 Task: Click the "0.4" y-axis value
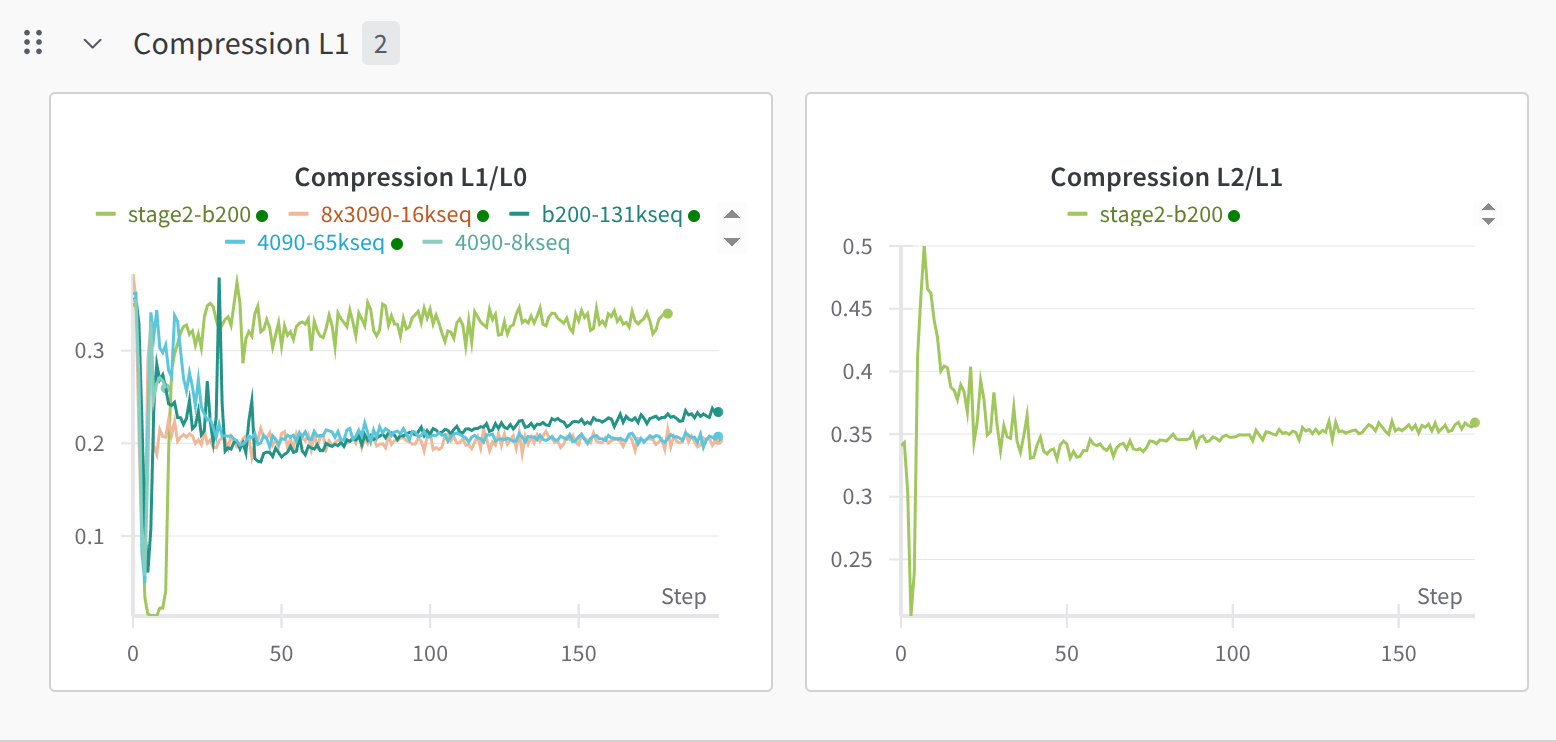tap(859, 372)
